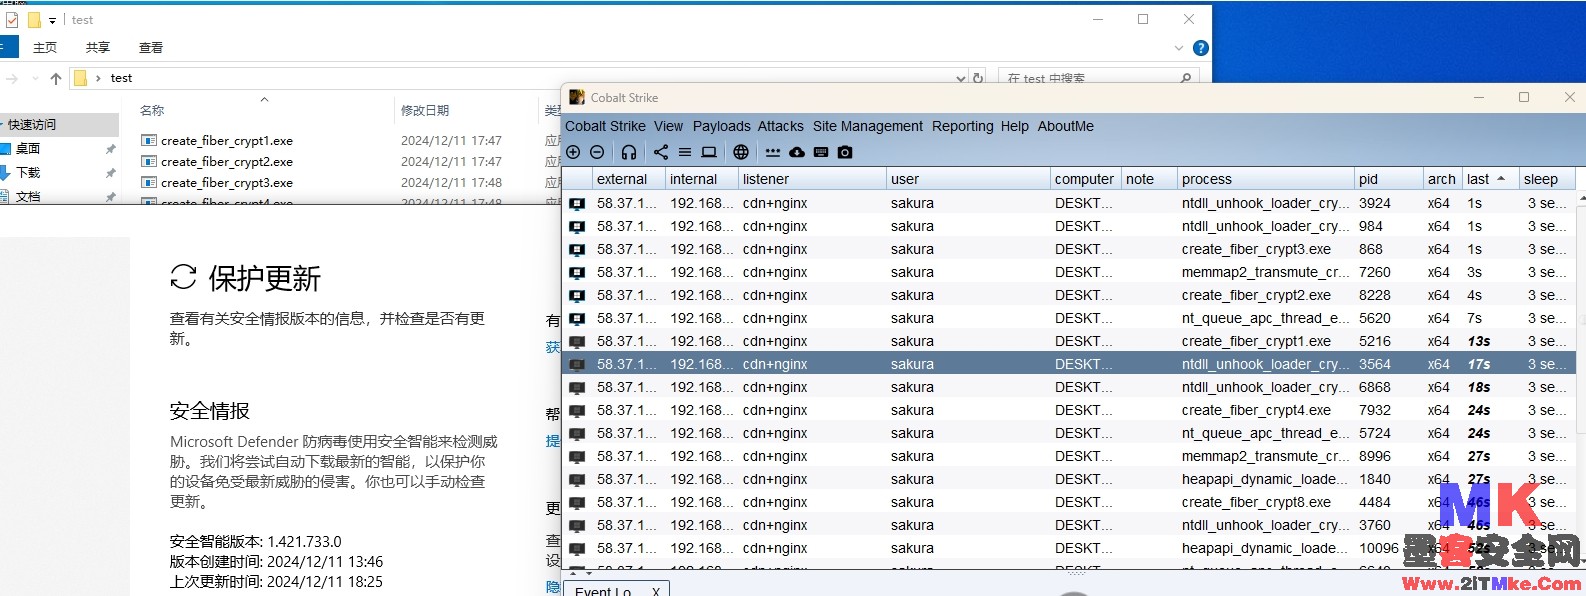Open the 共享 ribbon tab
The image size is (1586, 596).
(98, 48)
